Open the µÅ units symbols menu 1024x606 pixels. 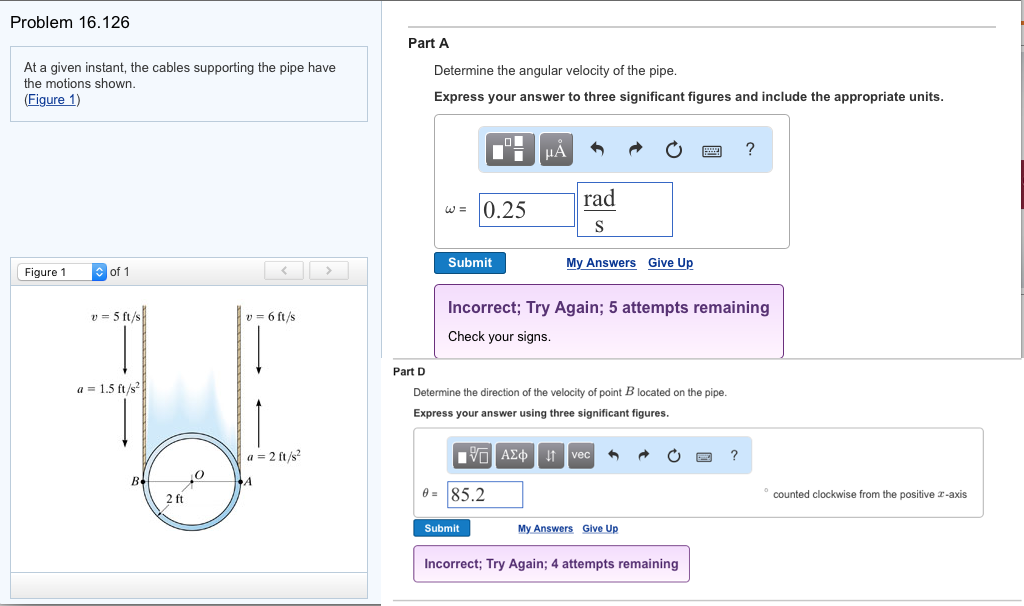click(x=556, y=150)
